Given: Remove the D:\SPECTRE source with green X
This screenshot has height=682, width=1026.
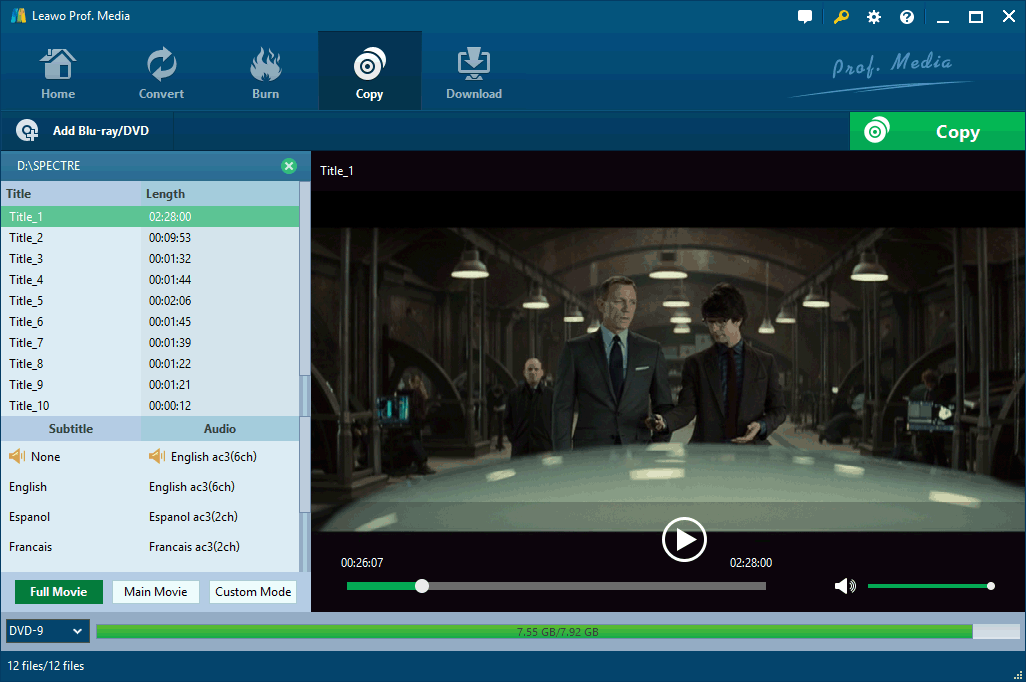Looking at the screenshot, I should (289, 166).
